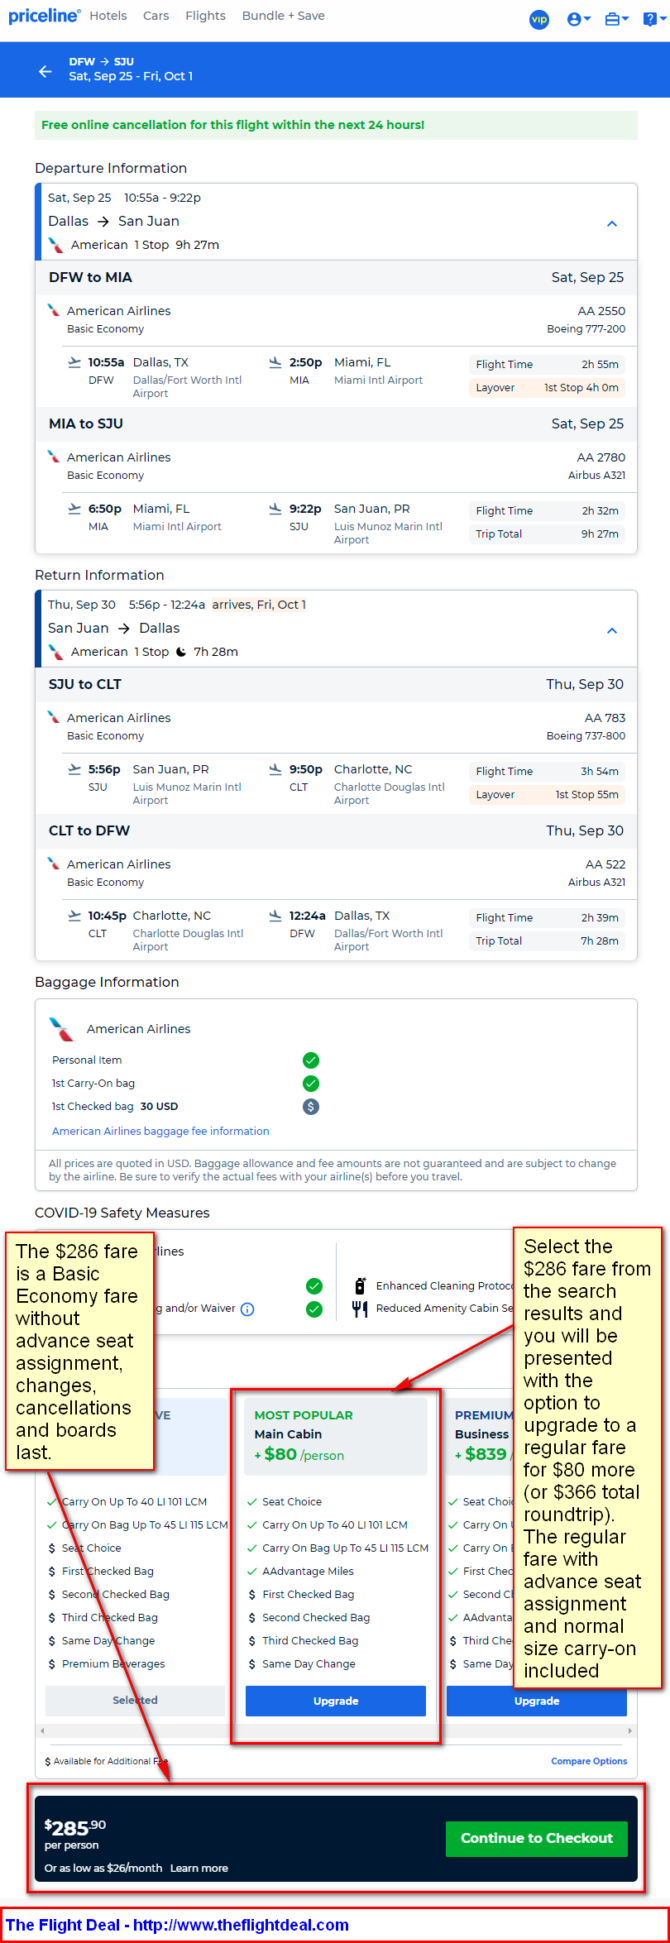Viewport: 670px width, 1943px height.
Task: Open American Airlines baggage fee information link
Action: (x=161, y=1131)
